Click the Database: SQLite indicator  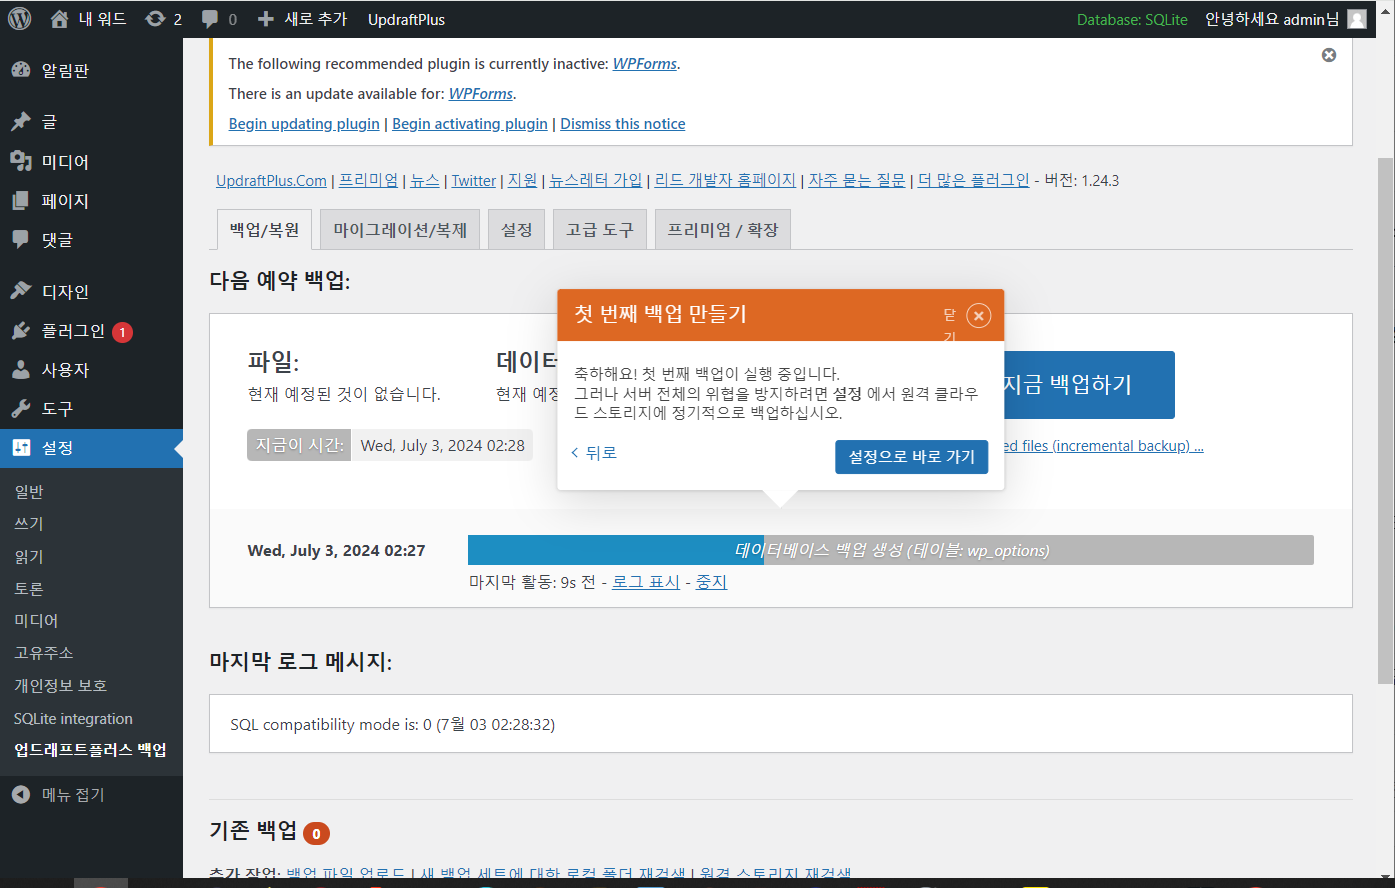tap(1132, 19)
